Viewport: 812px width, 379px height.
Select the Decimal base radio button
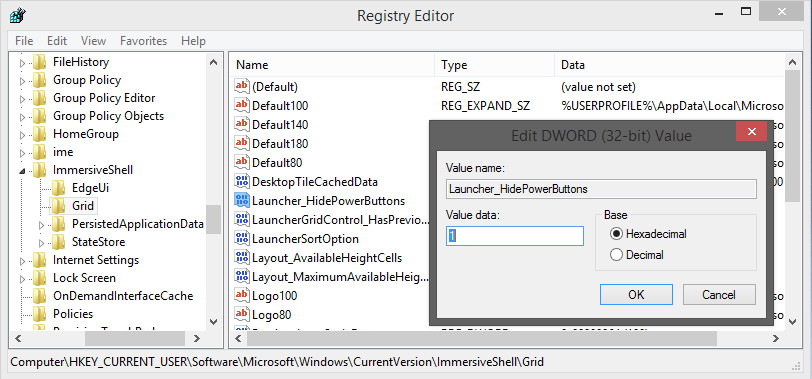(616, 255)
